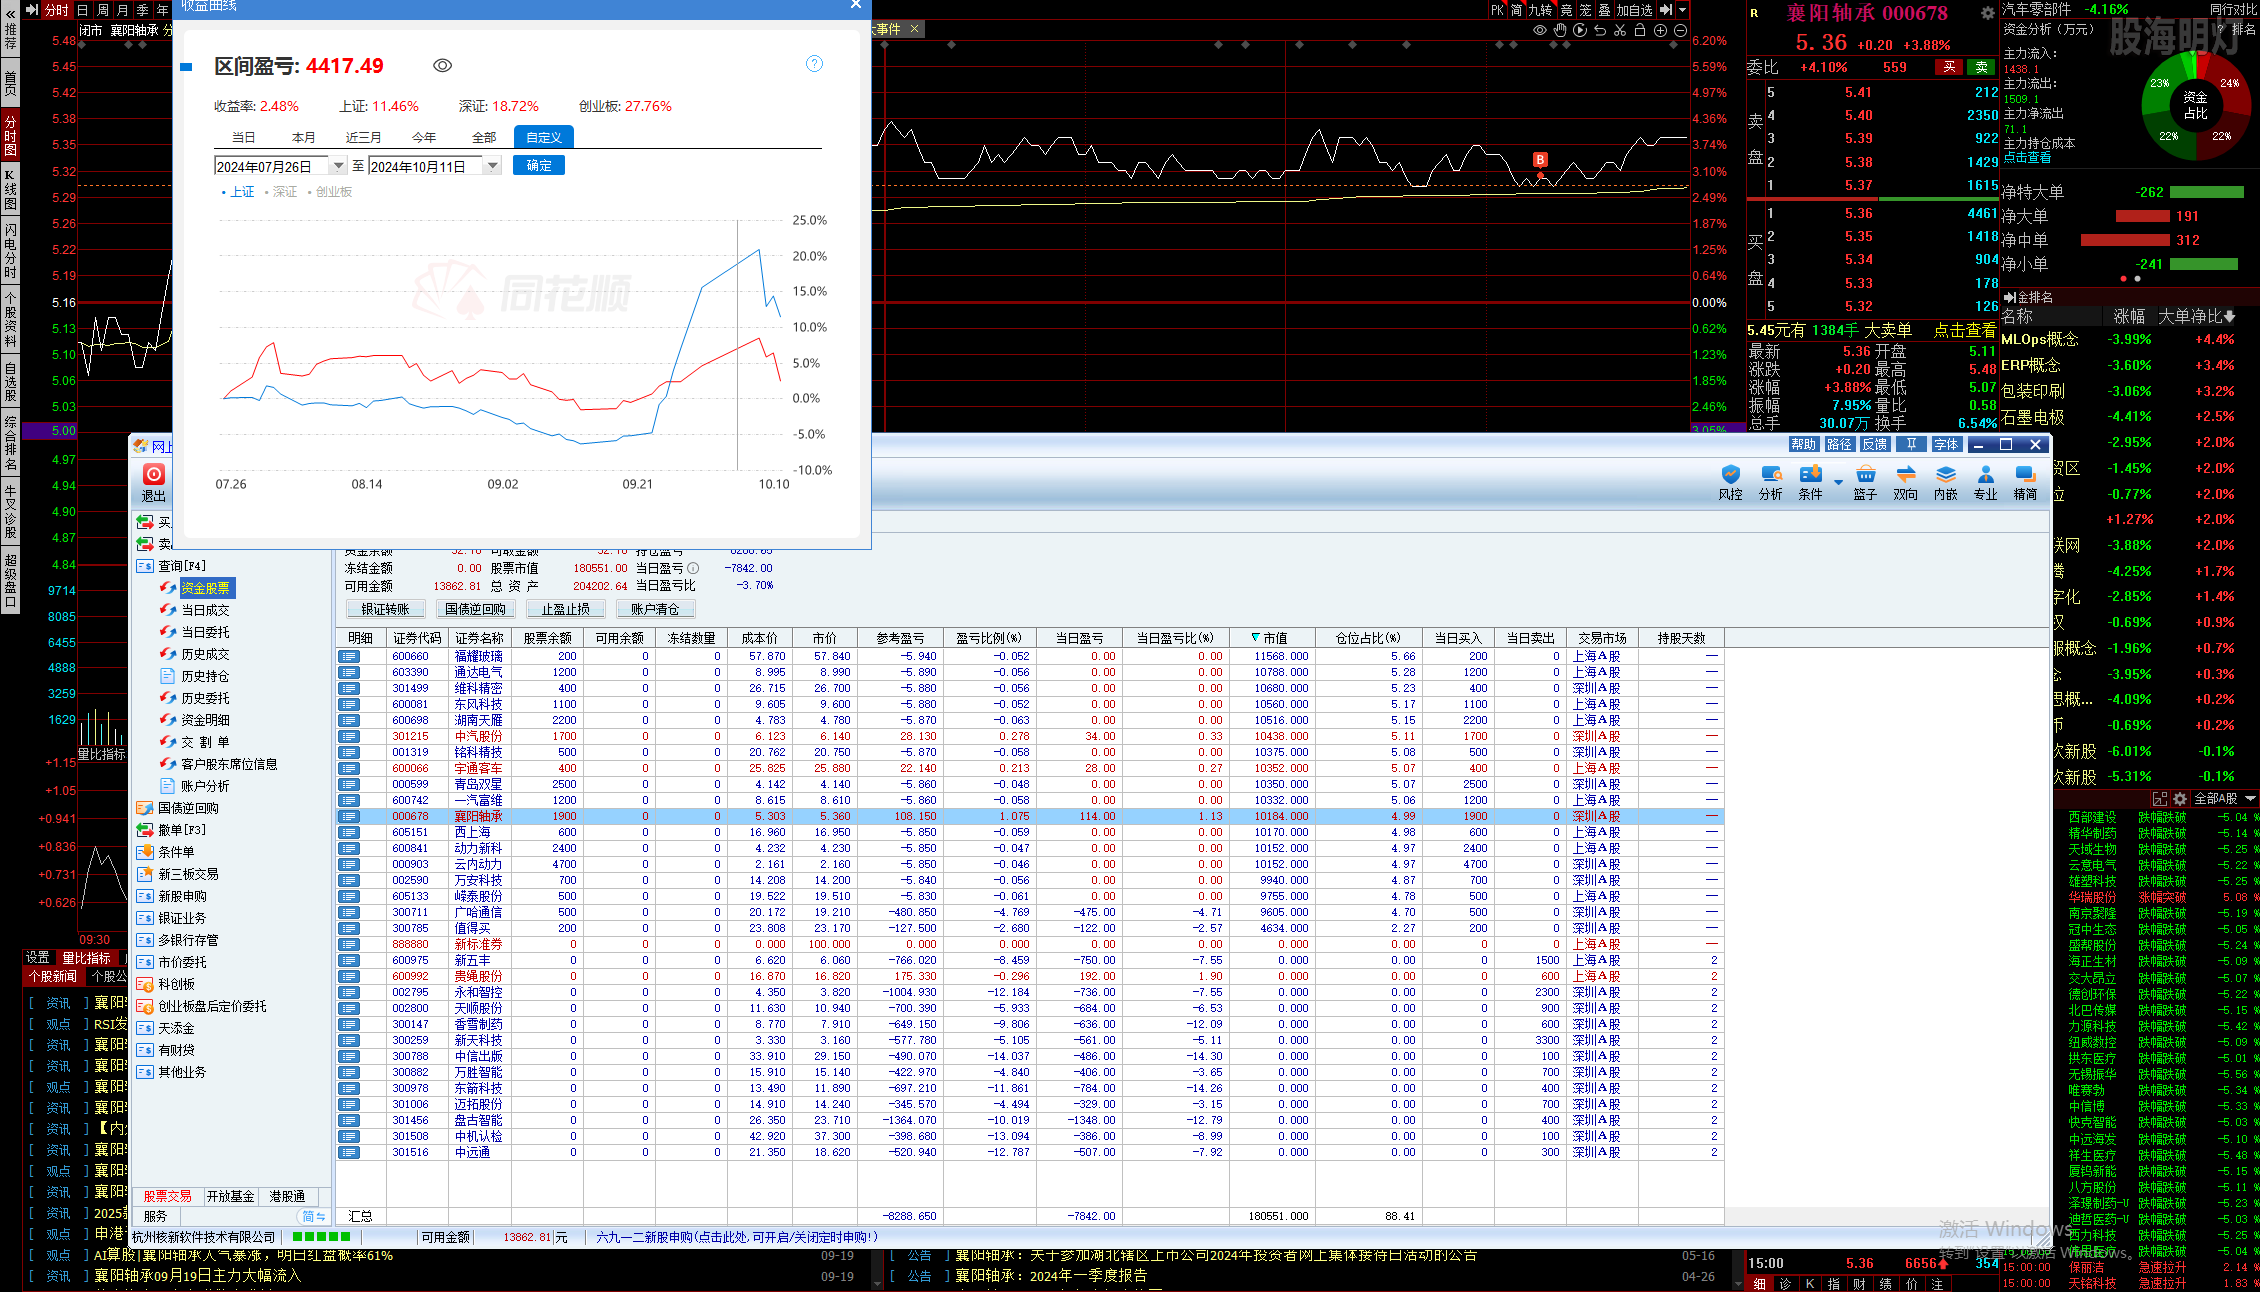Open the 条件 conditional order tool

pos(1810,482)
